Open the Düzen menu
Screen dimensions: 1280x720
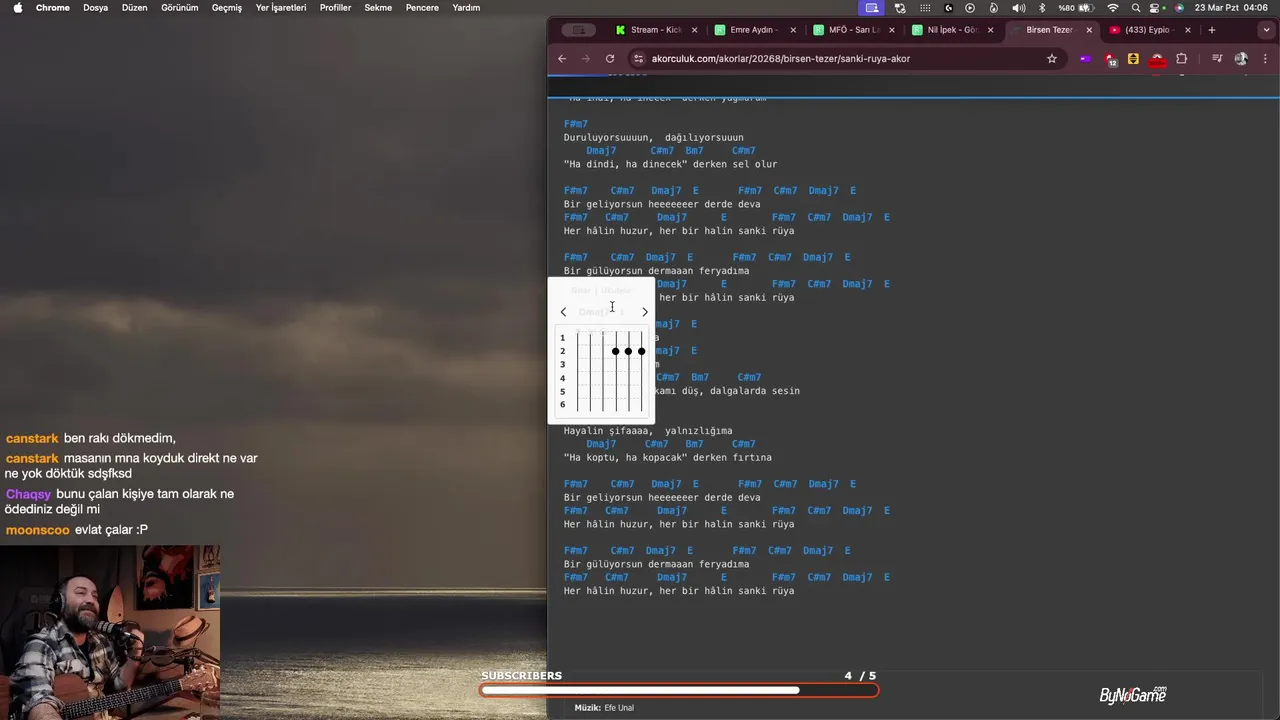pos(135,7)
